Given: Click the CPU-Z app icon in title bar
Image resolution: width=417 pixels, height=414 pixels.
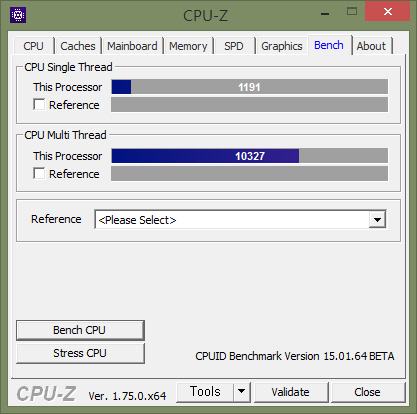Looking at the screenshot, I should click(x=18, y=15).
